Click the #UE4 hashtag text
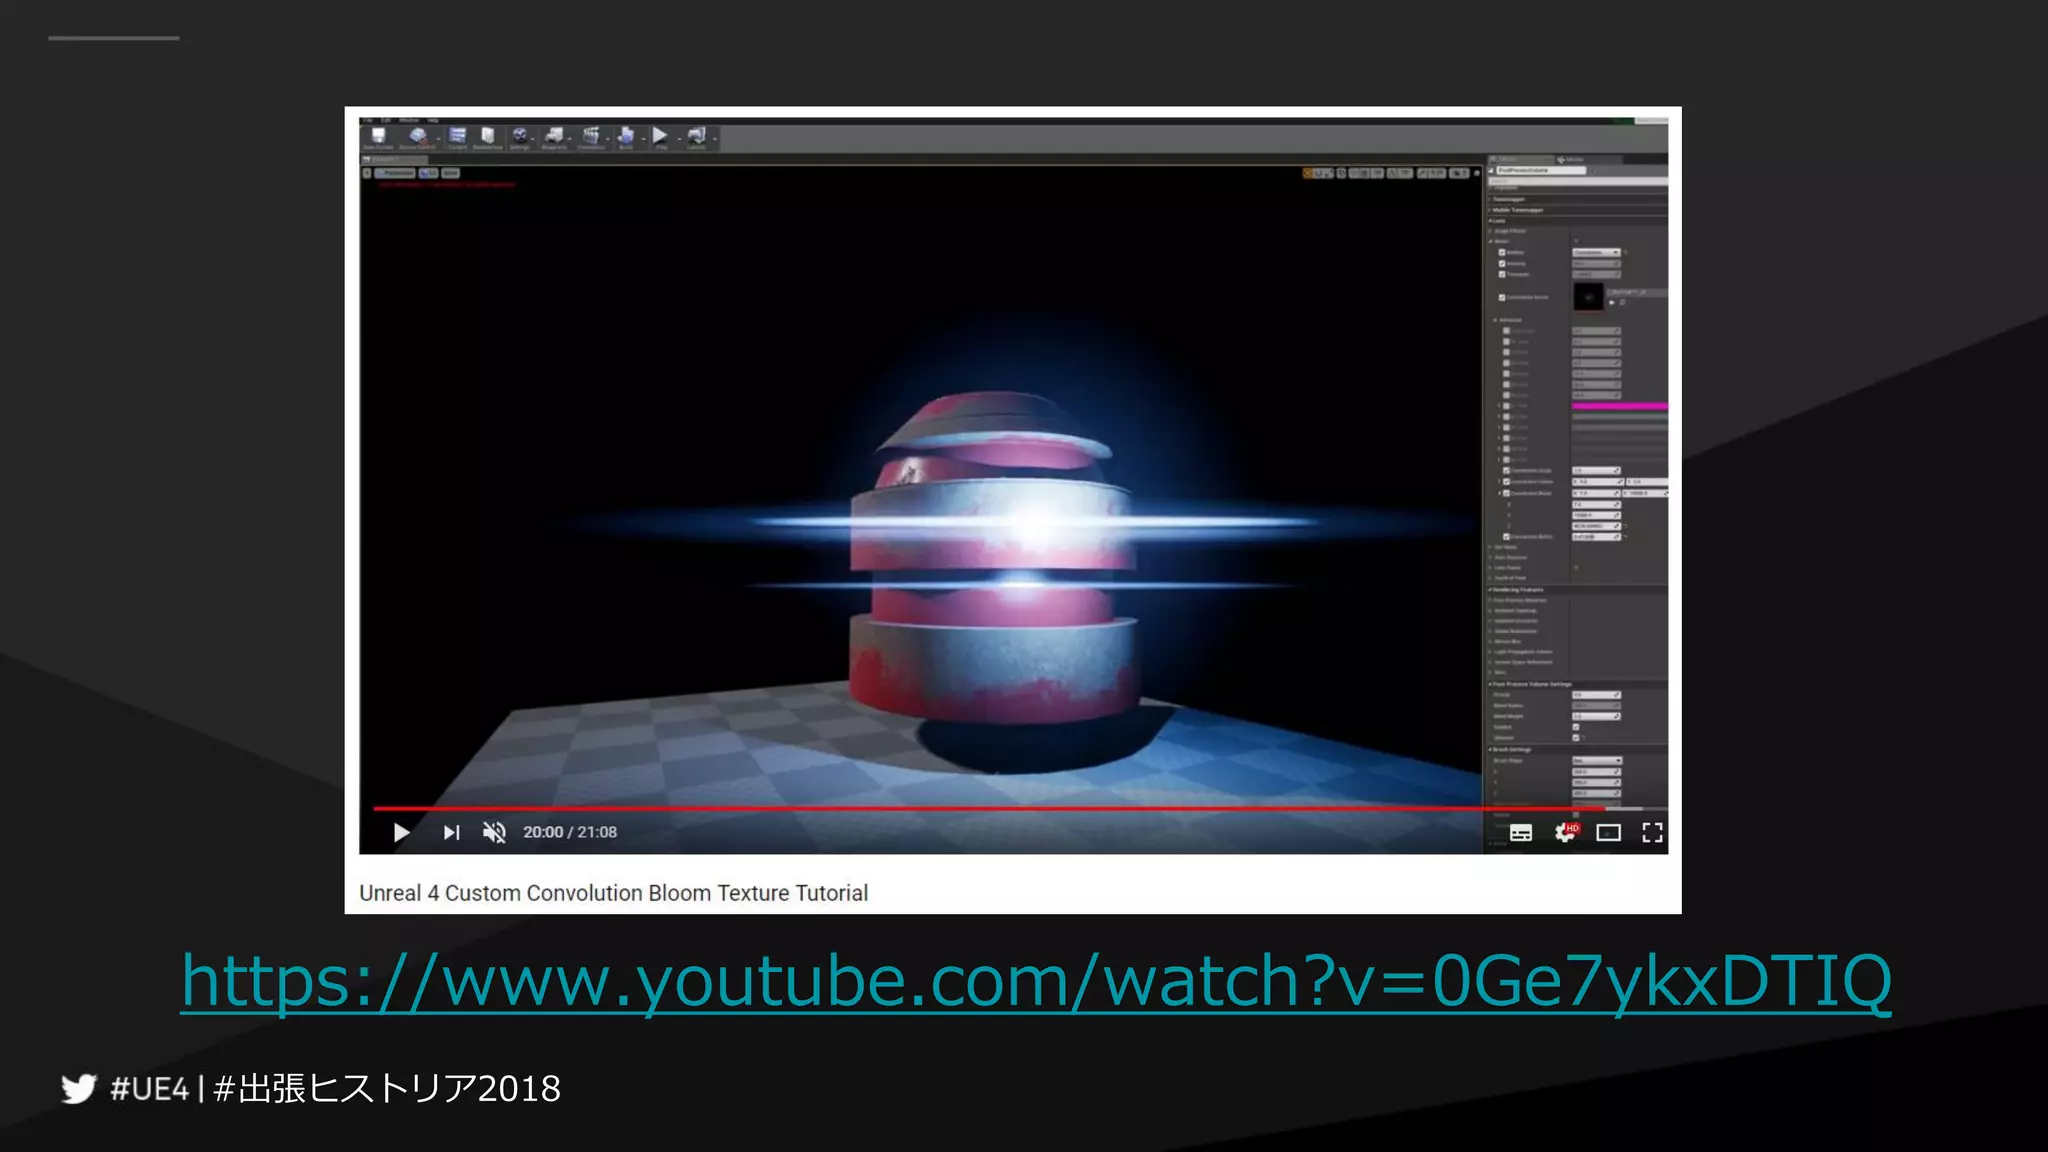Viewport: 2048px width, 1152px height. [150, 1089]
